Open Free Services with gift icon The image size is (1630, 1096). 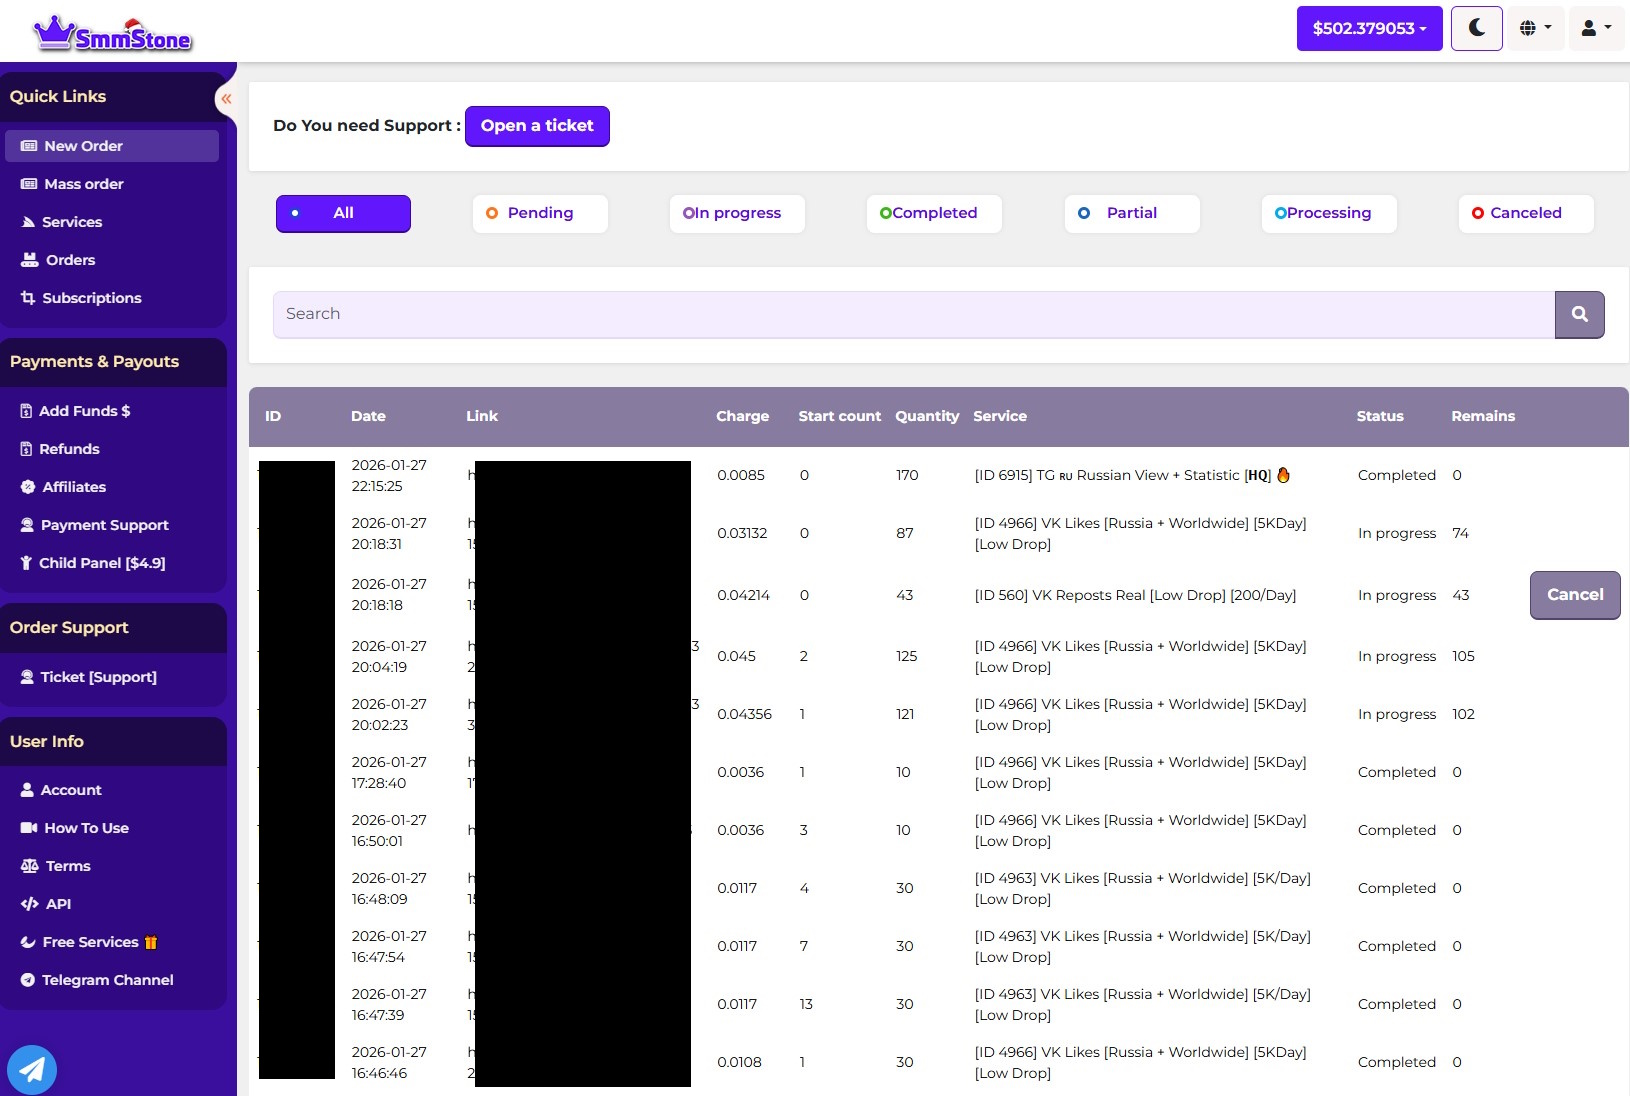pyautogui.click(x=91, y=942)
